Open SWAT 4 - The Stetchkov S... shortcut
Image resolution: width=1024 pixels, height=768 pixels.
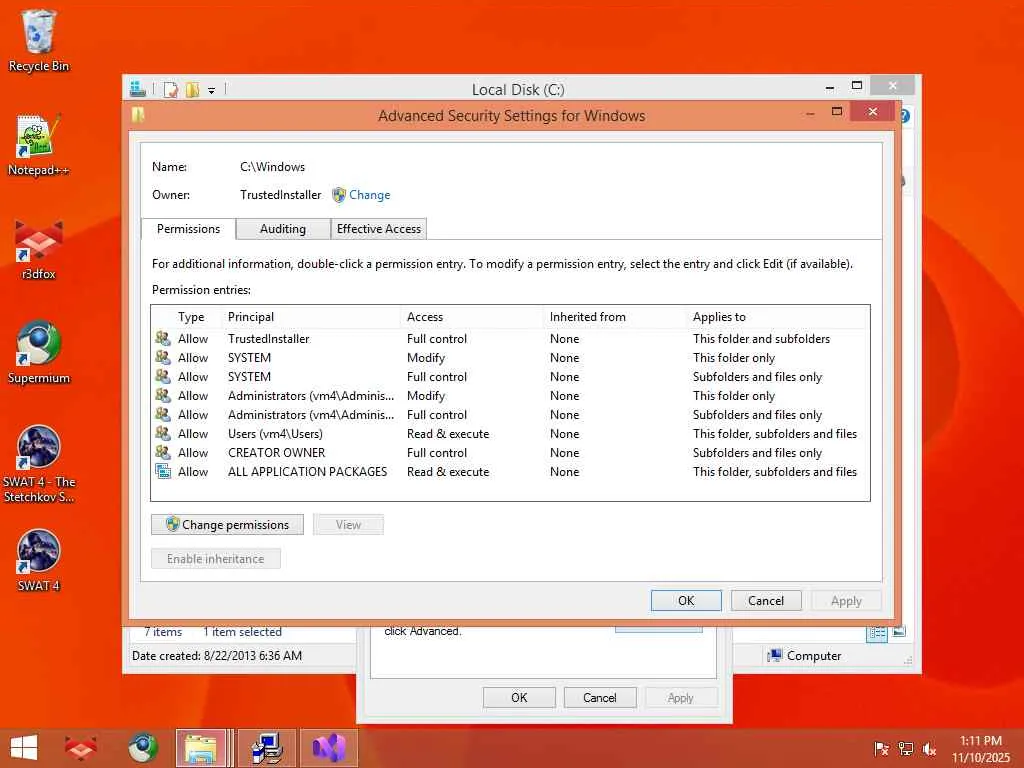click(x=39, y=464)
